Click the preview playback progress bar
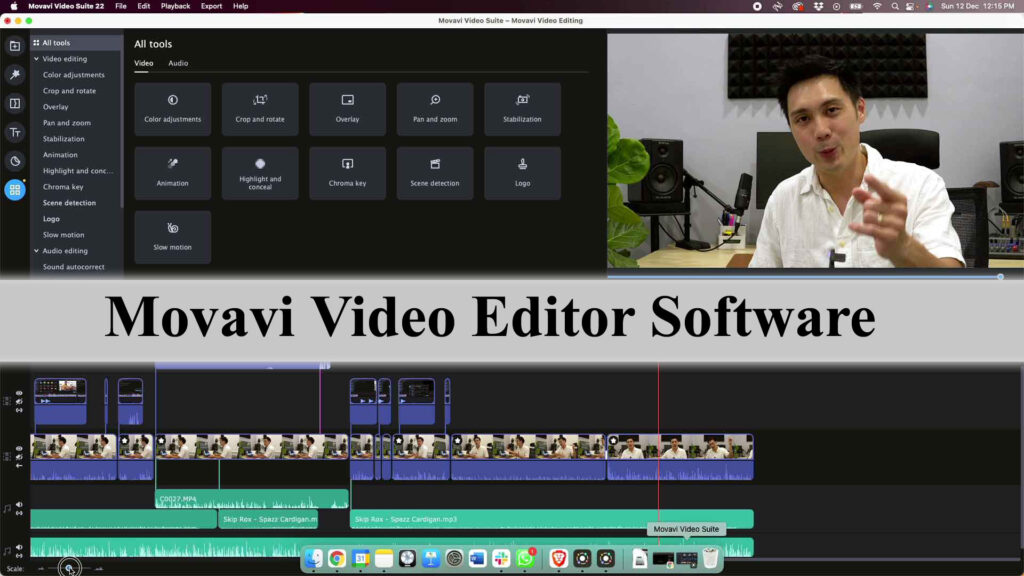This screenshot has width=1024, height=576. 803,277
